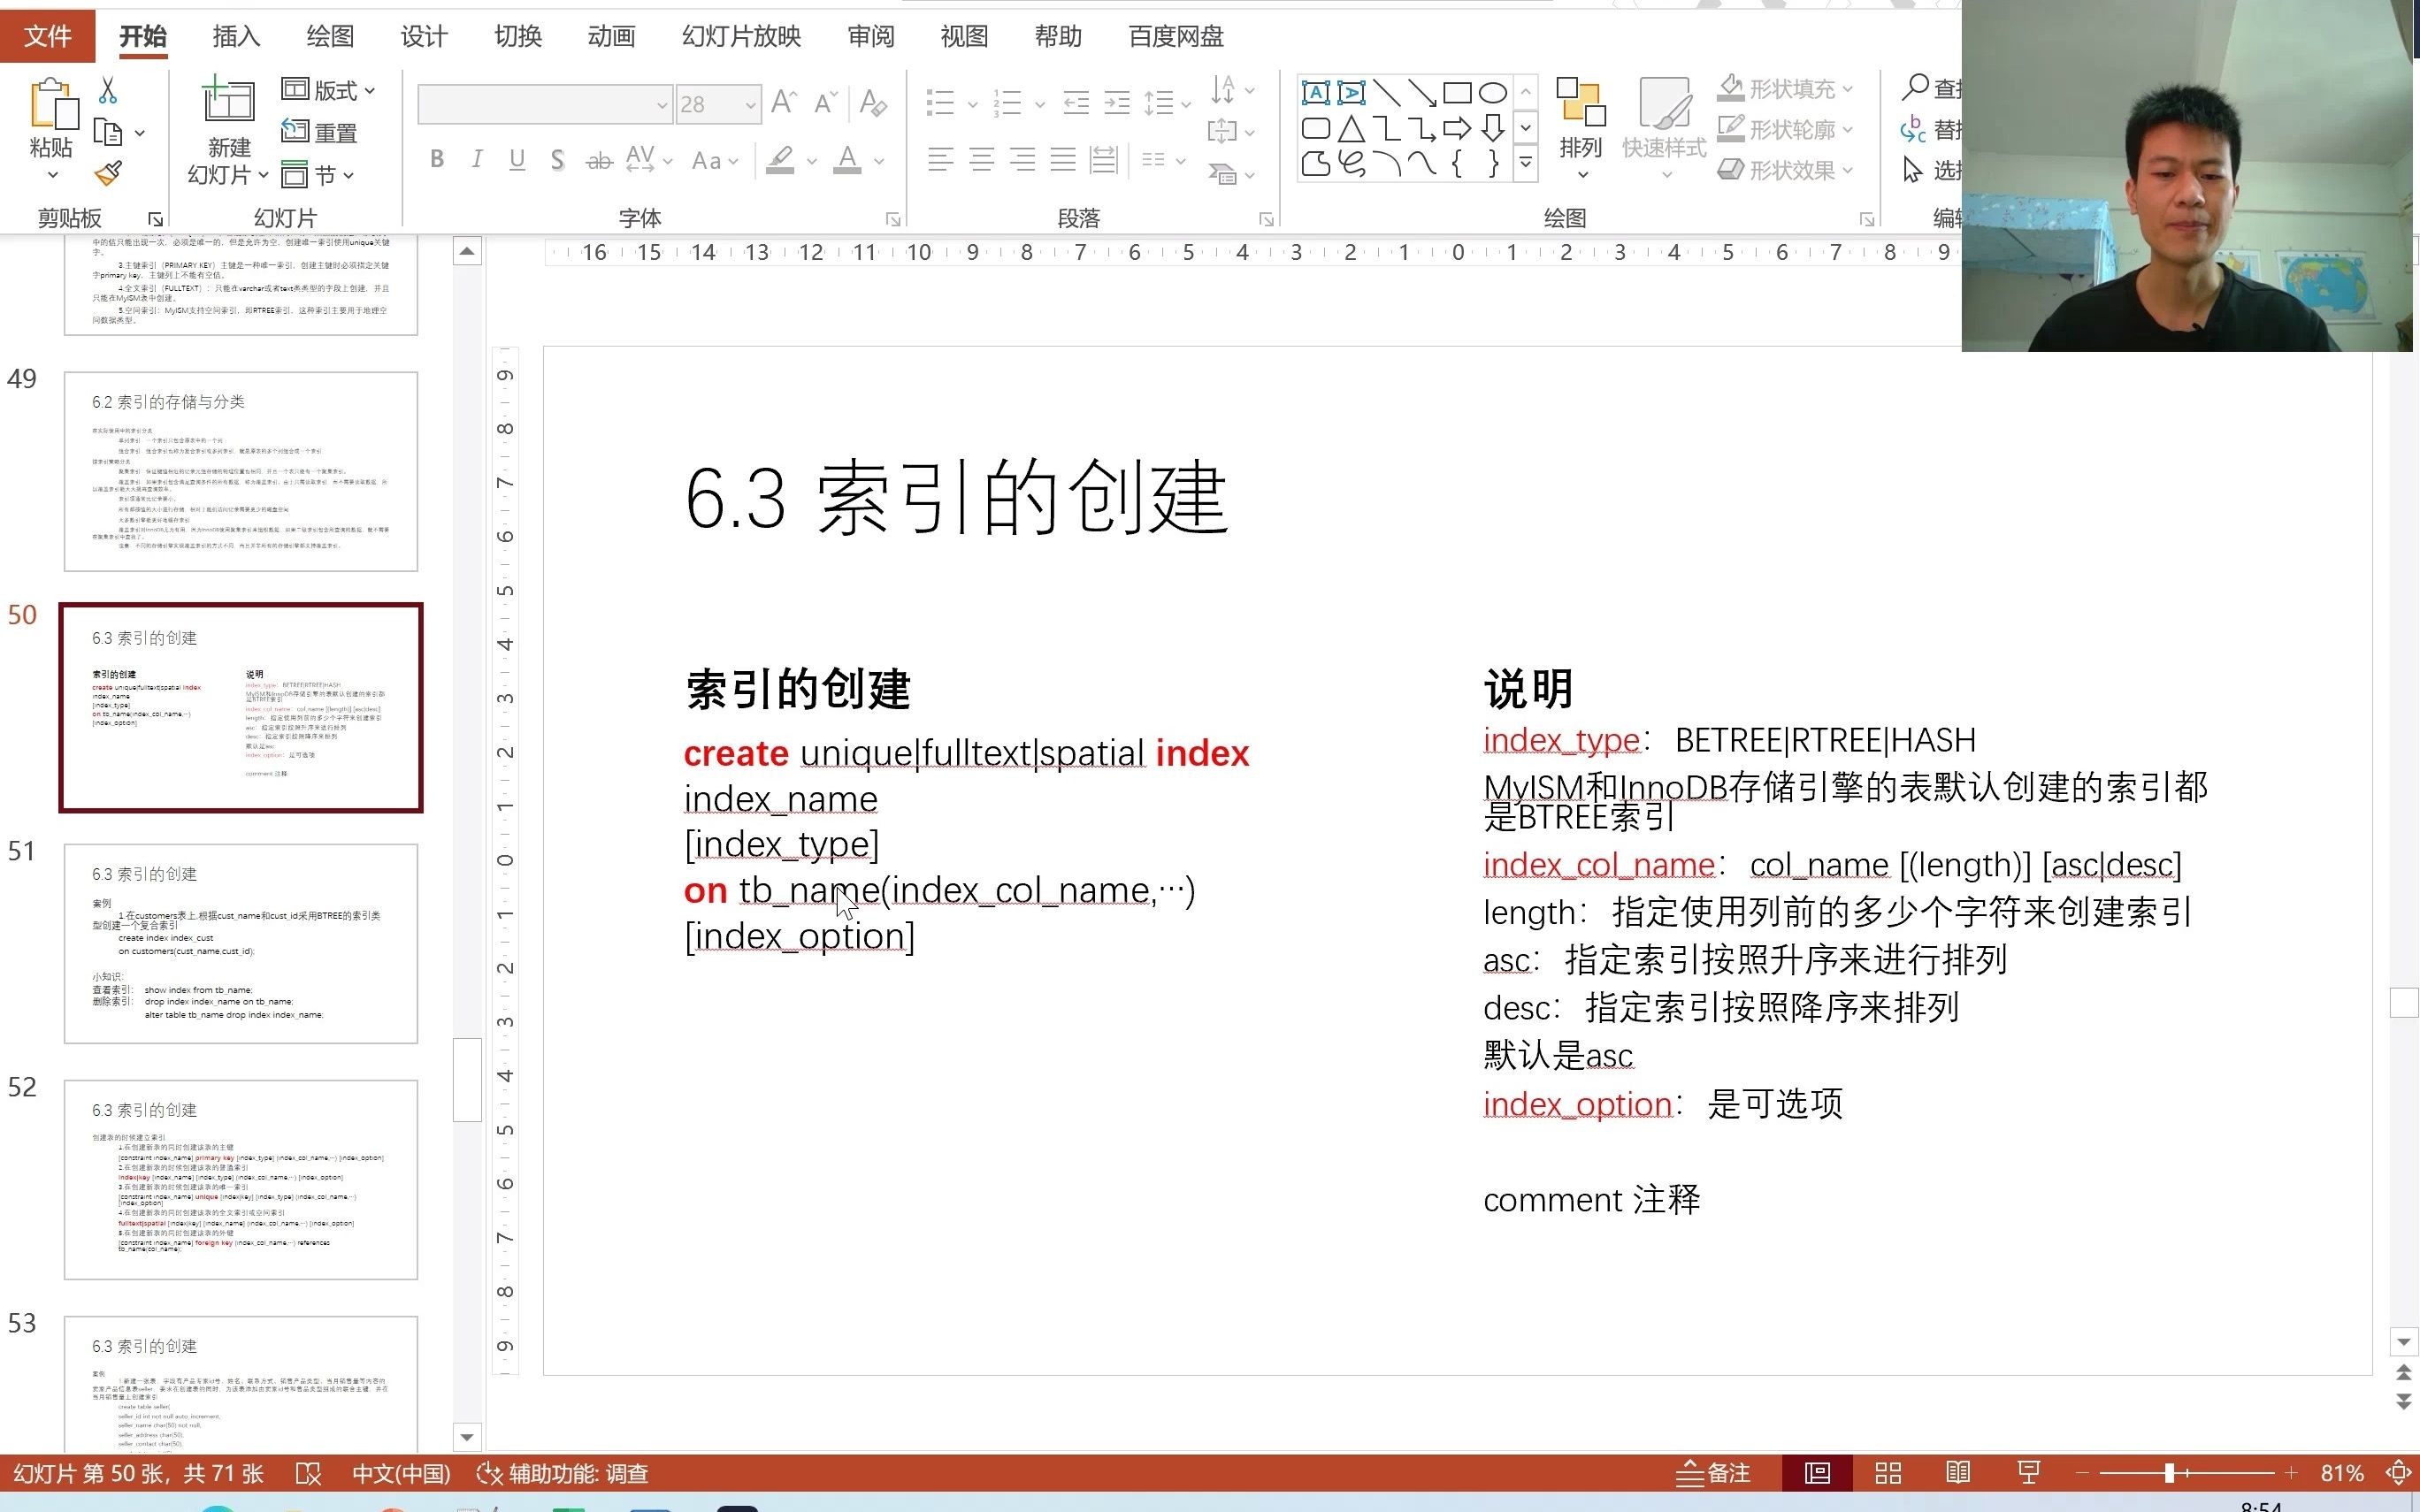
Task: Click the increase indent icon
Action: tap(1117, 102)
